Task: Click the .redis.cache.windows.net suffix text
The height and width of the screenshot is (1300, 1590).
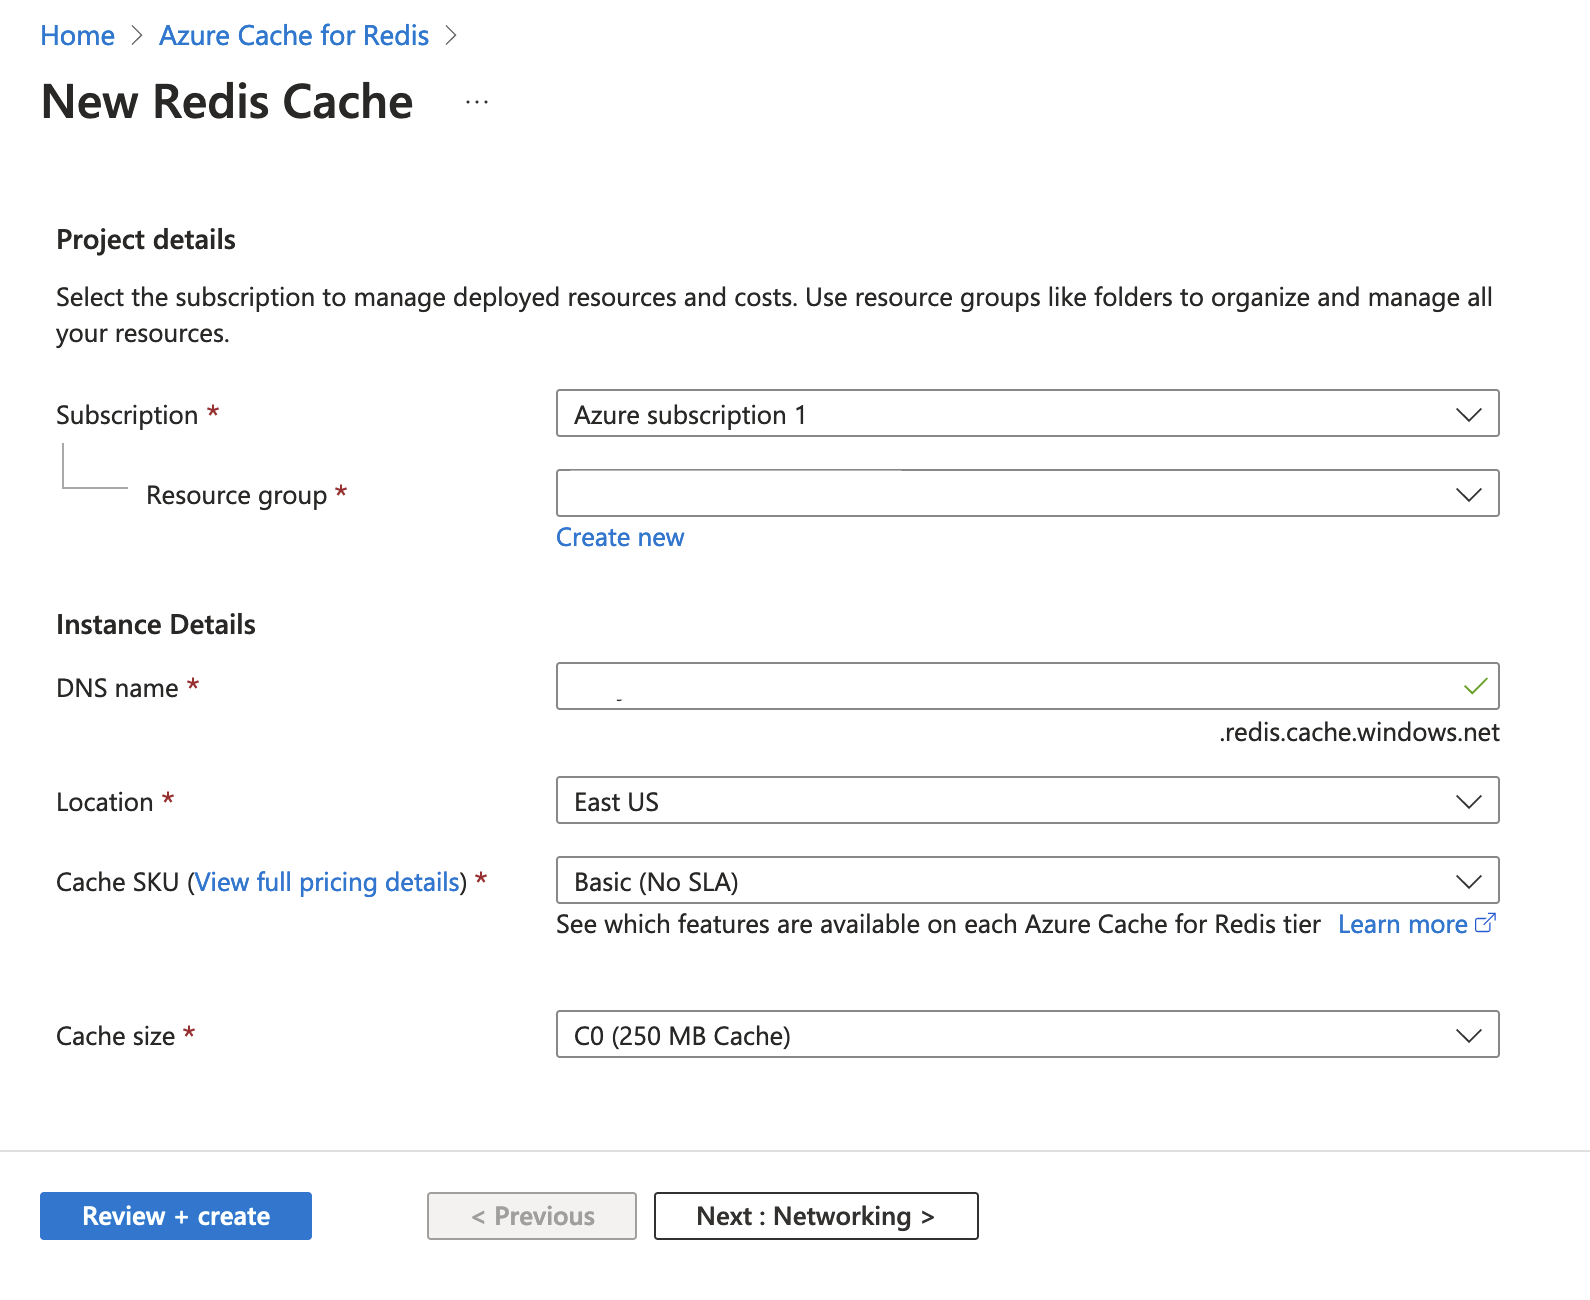Action: (x=1359, y=733)
